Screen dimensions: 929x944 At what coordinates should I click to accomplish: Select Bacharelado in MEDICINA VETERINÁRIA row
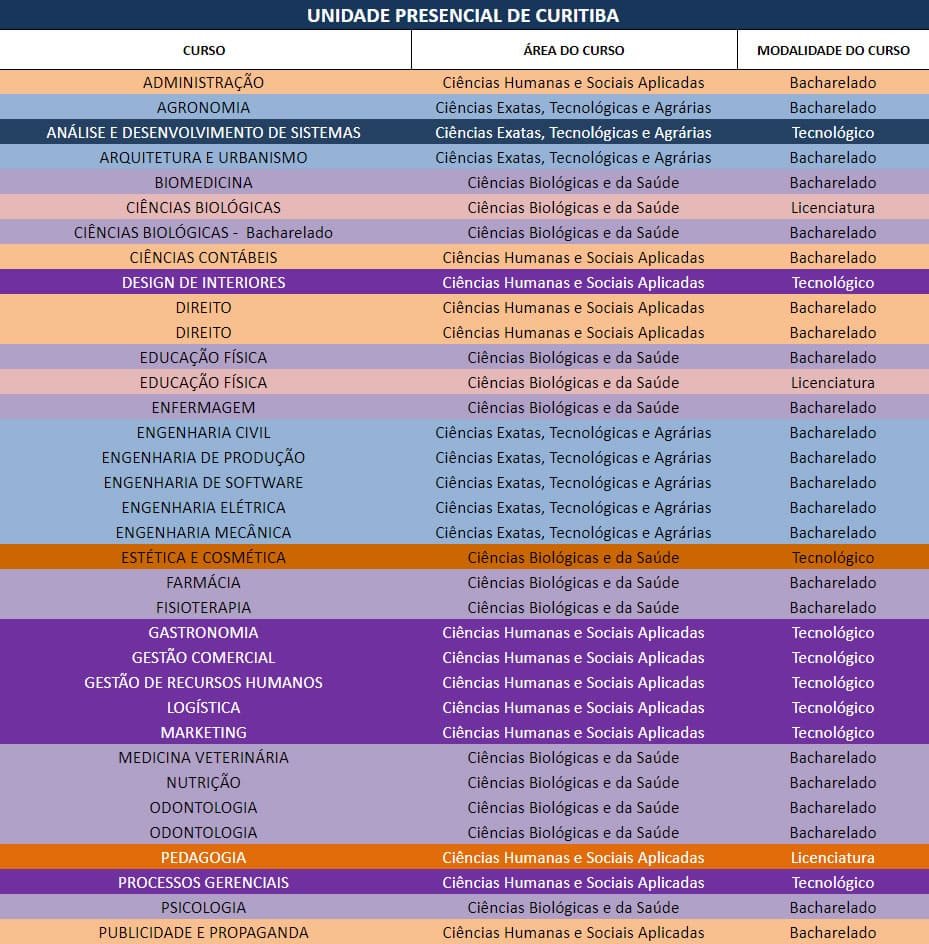click(833, 757)
